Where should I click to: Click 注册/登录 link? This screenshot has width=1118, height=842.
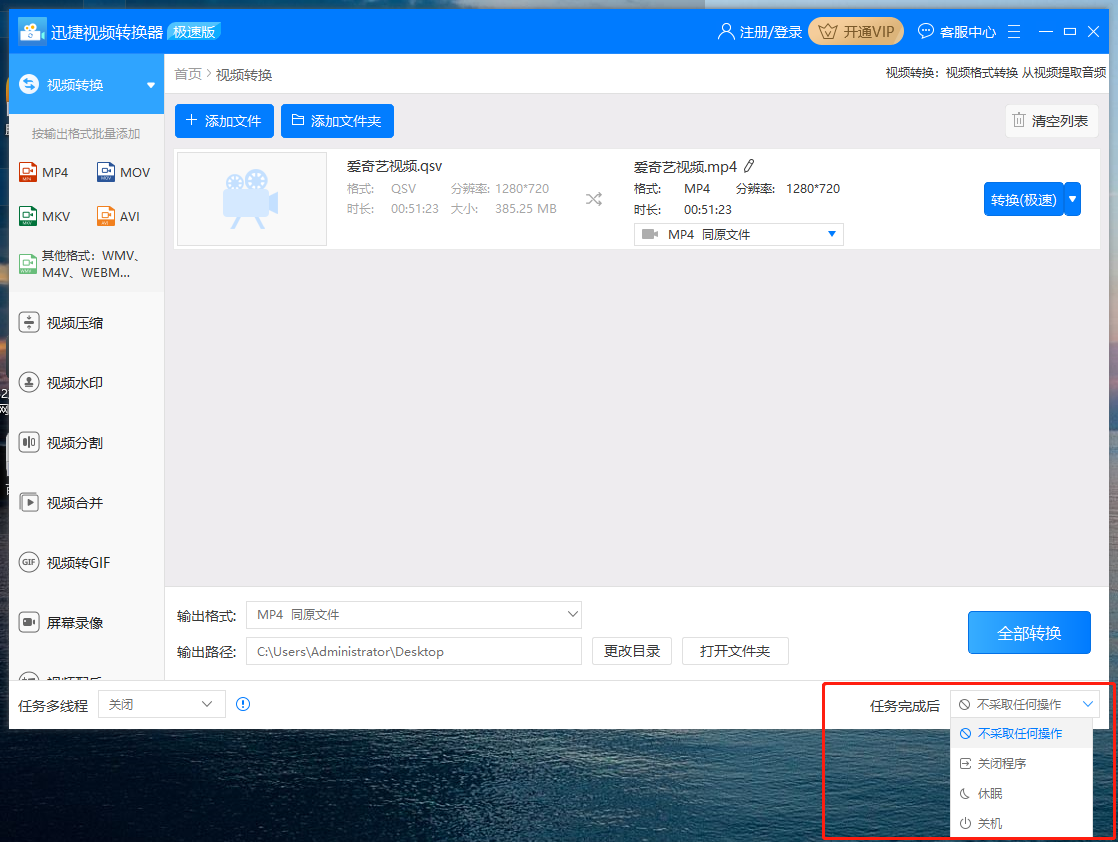760,31
